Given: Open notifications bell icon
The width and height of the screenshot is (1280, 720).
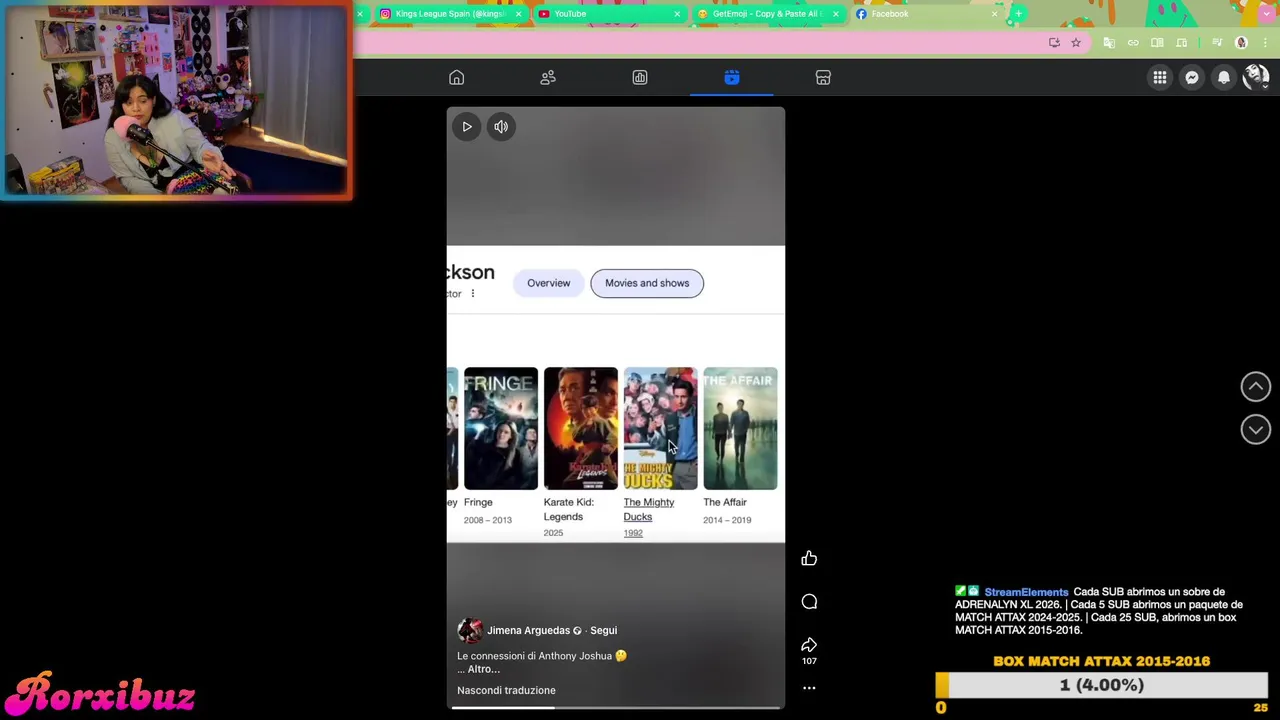Looking at the screenshot, I should coord(1224,78).
